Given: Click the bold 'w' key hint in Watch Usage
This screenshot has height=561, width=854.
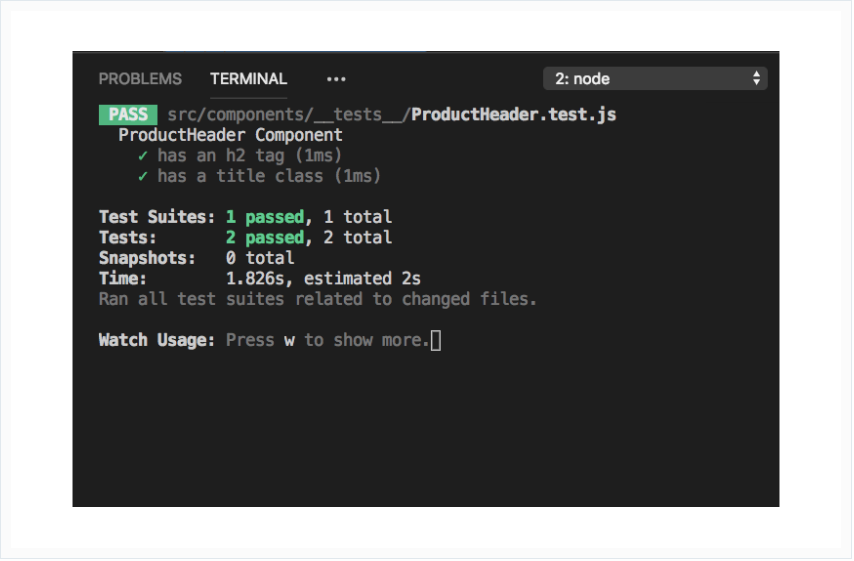Looking at the screenshot, I should coord(289,340).
